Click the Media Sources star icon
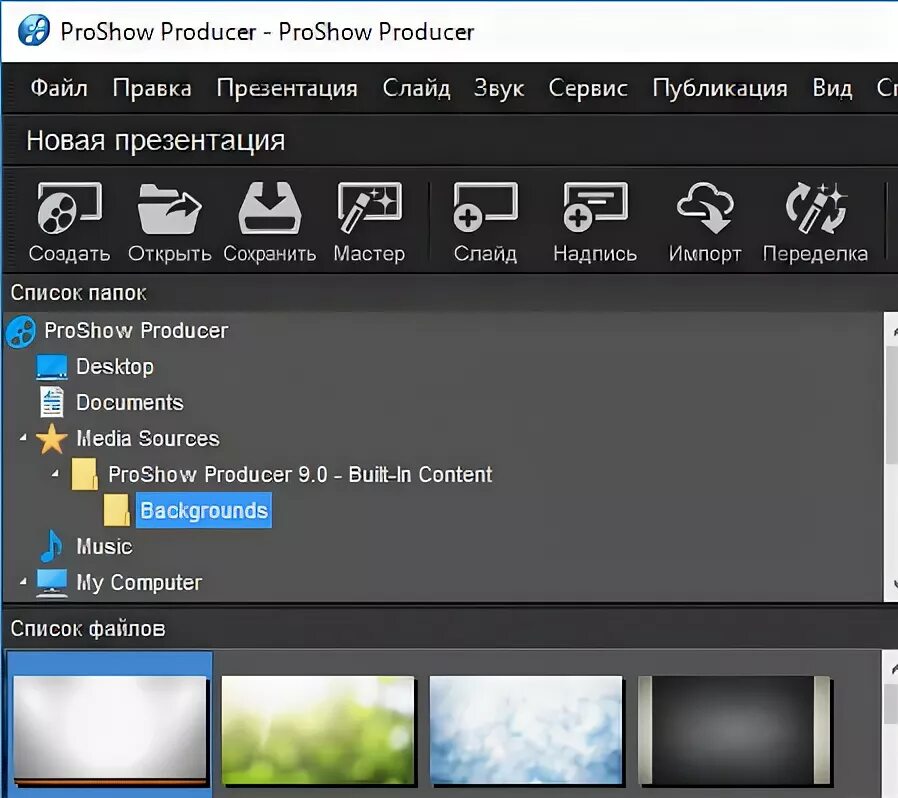Image resolution: width=898 pixels, height=798 pixels. click(52, 439)
